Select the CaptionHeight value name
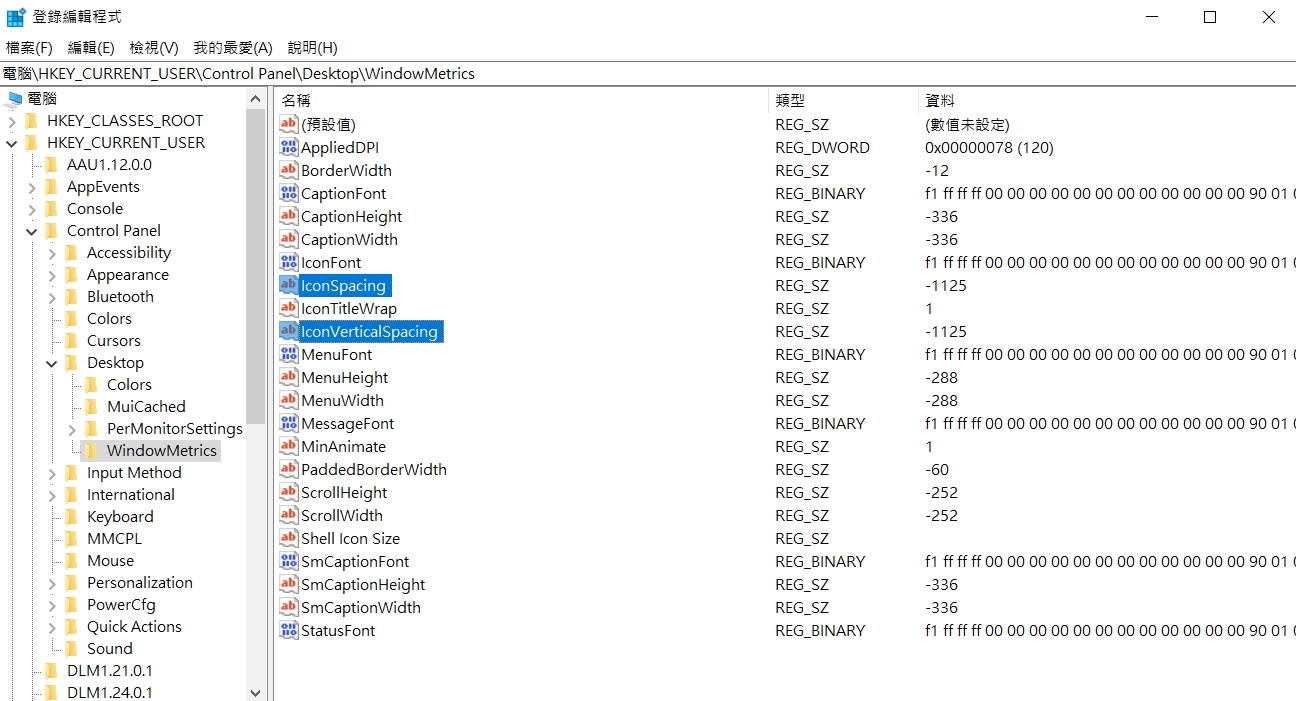 (351, 216)
